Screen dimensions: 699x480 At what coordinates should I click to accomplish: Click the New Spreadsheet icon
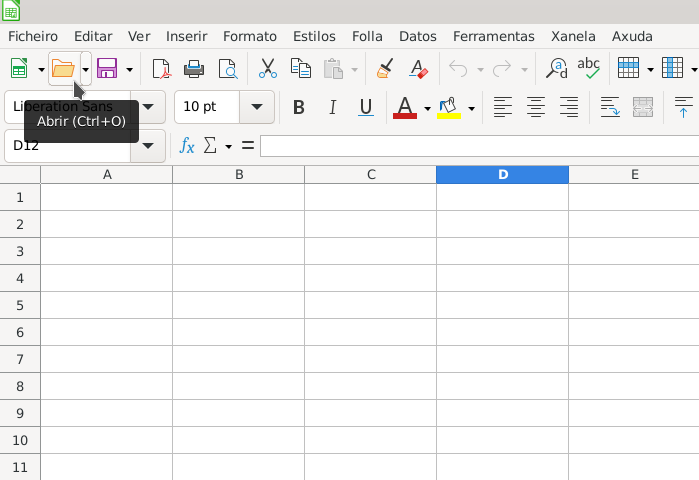pos(19,69)
